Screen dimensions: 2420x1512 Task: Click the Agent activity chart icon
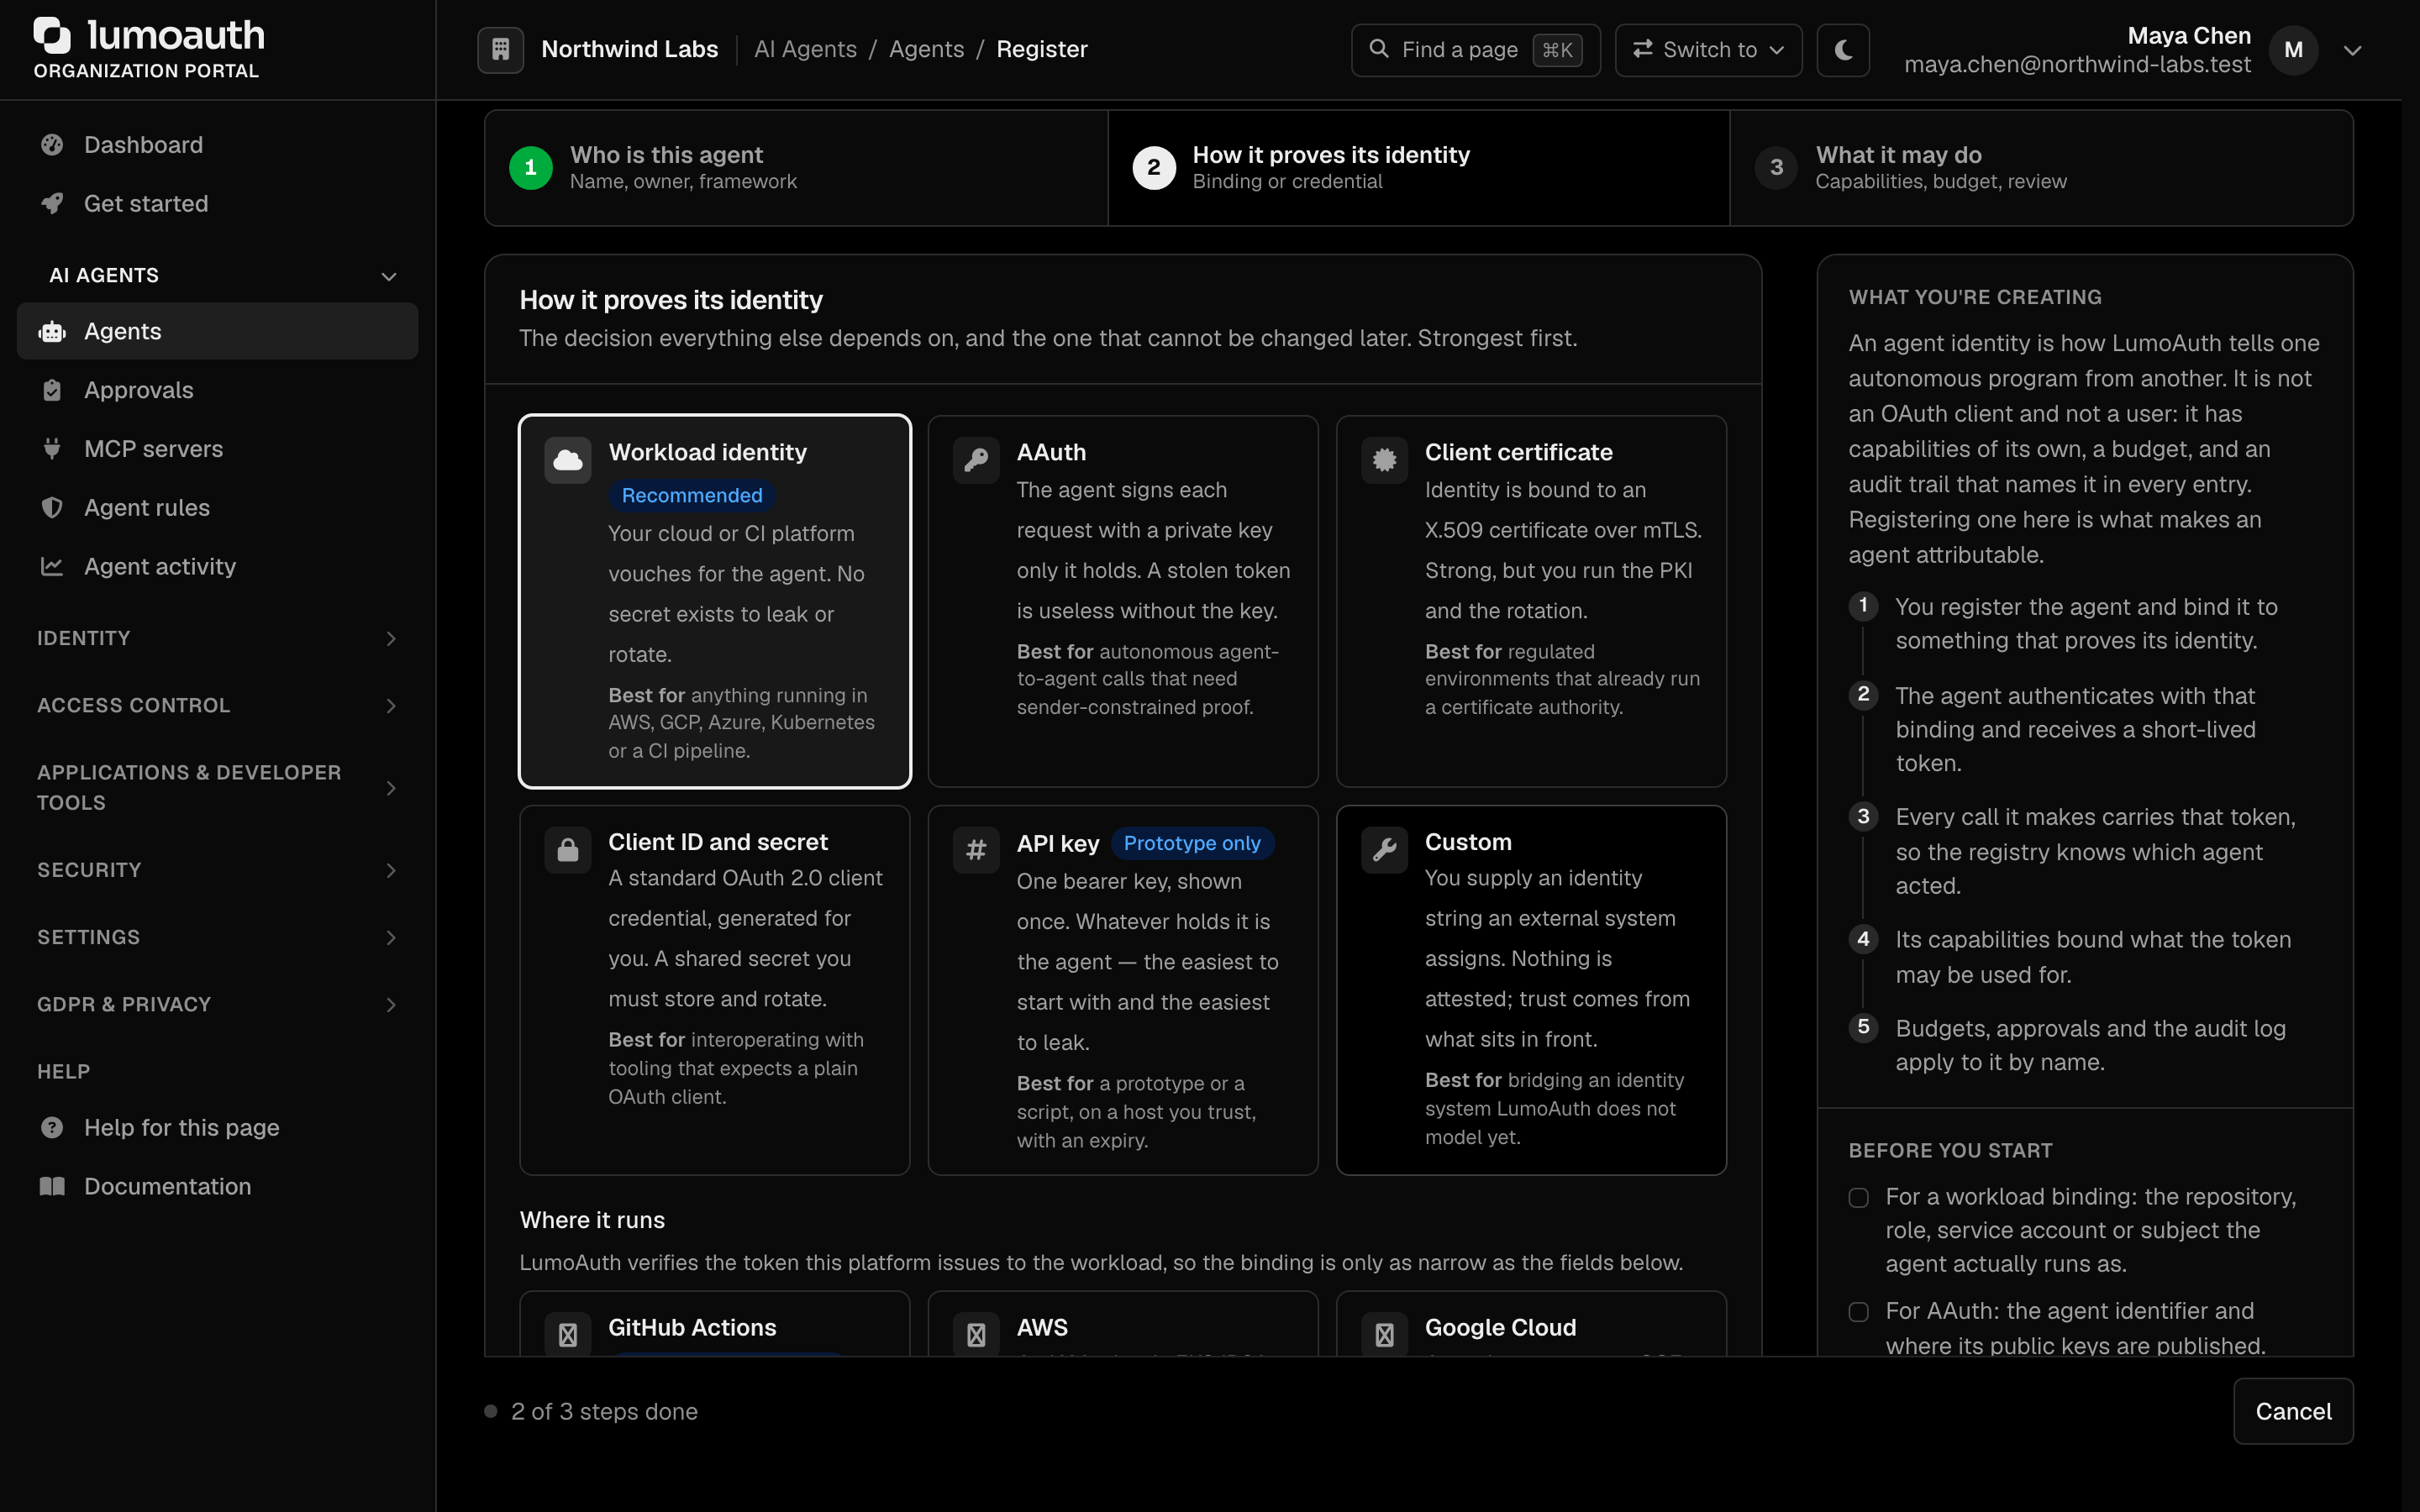(52, 566)
